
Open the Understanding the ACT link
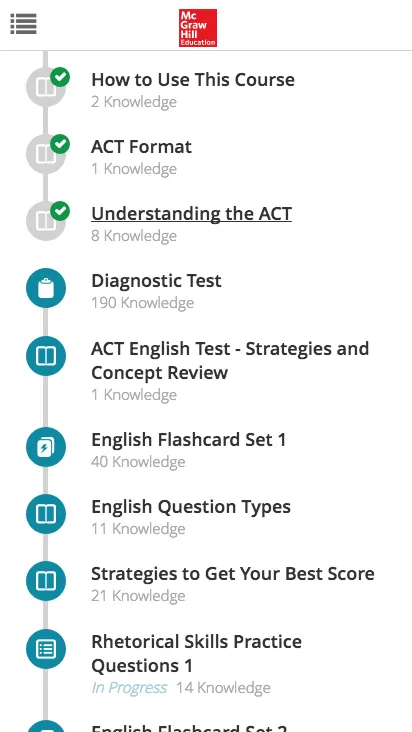(191, 214)
